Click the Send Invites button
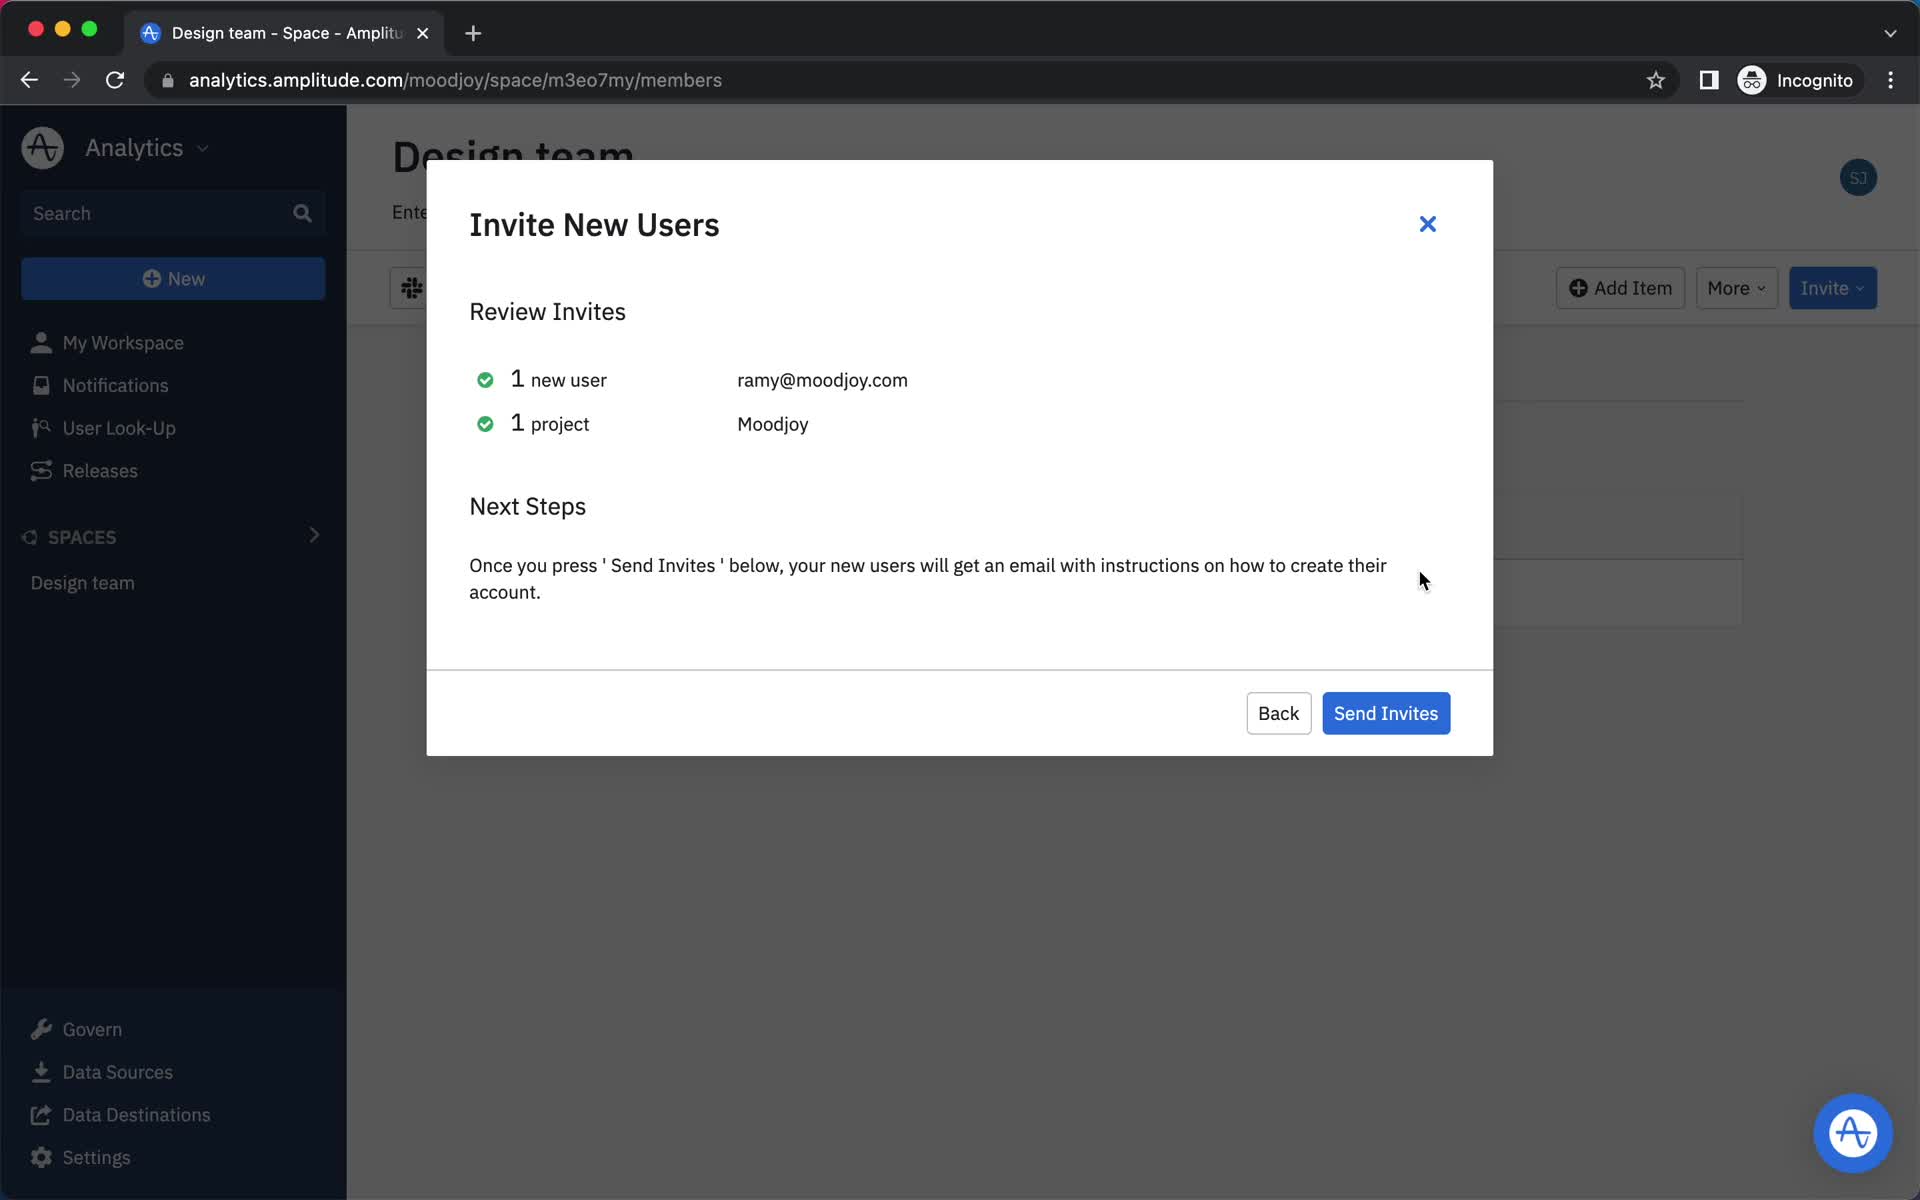The height and width of the screenshot is (1200, 1920). click(x=1385, y=712)
